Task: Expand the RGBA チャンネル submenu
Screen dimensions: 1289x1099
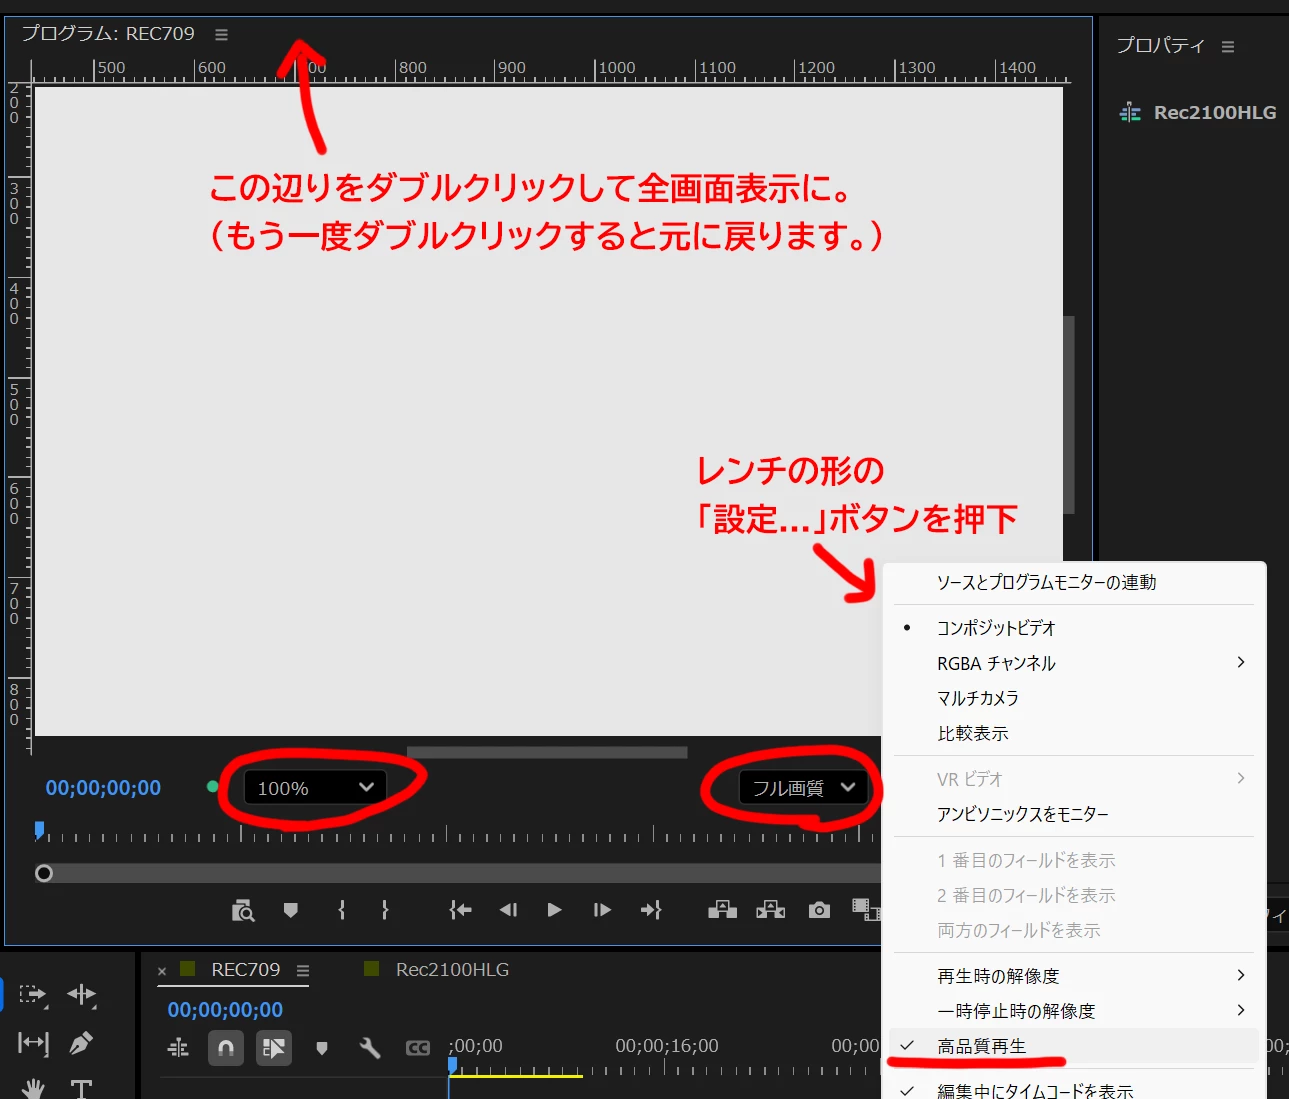Action: pos(1073,663)
